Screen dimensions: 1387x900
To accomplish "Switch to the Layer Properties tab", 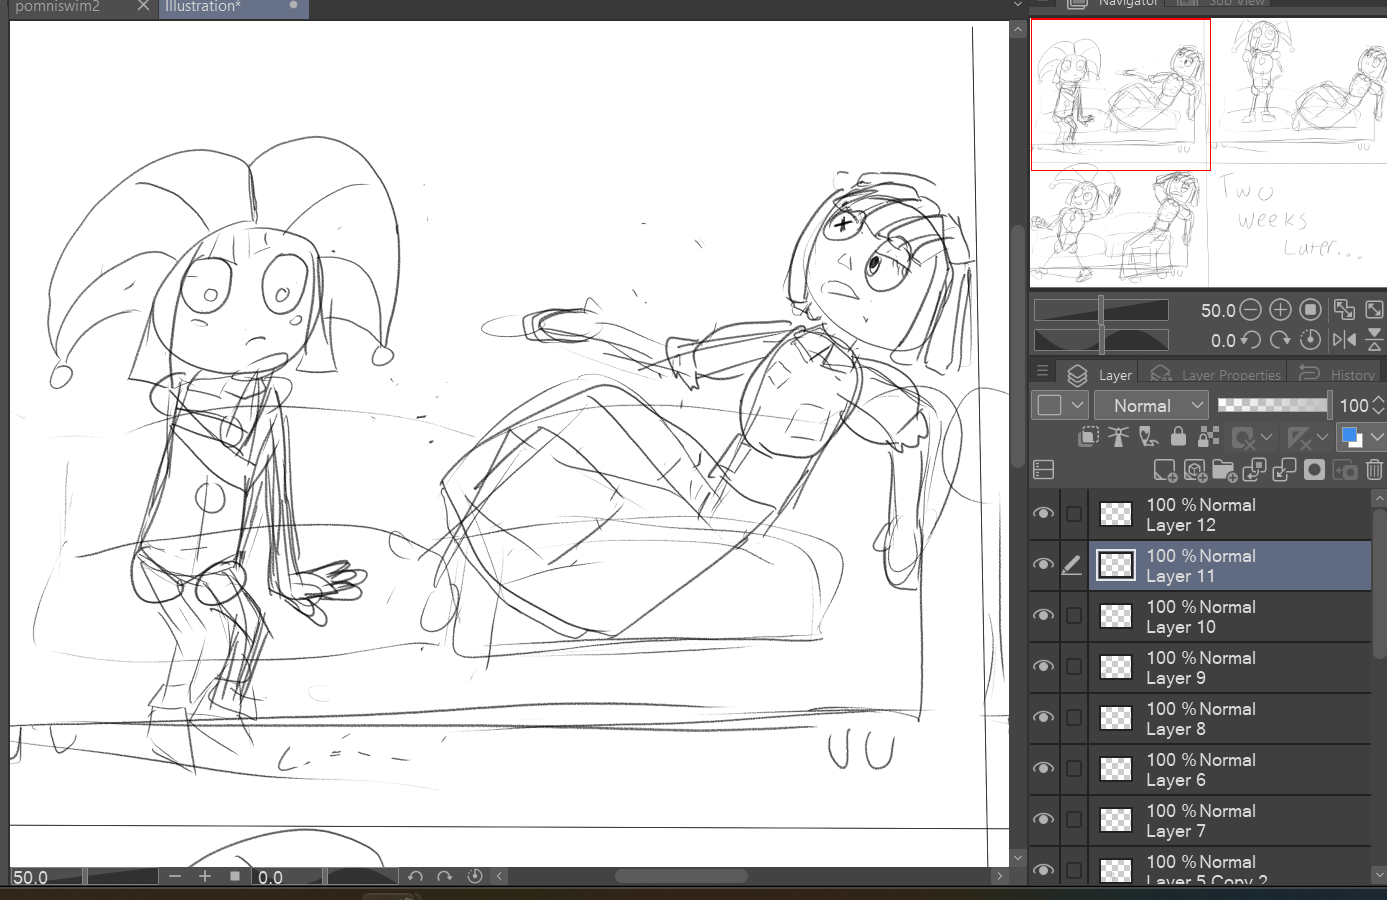I will click(x=1216, y=374).
